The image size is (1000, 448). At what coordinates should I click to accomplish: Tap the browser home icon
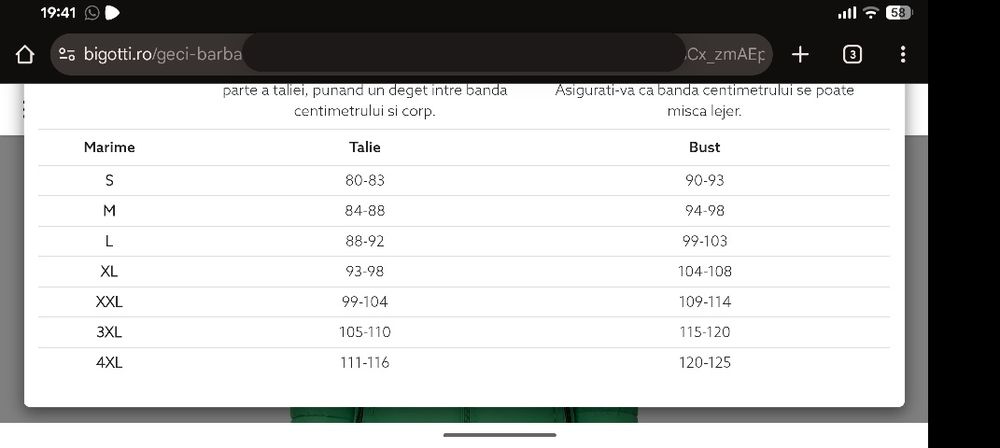coord(24,55)
